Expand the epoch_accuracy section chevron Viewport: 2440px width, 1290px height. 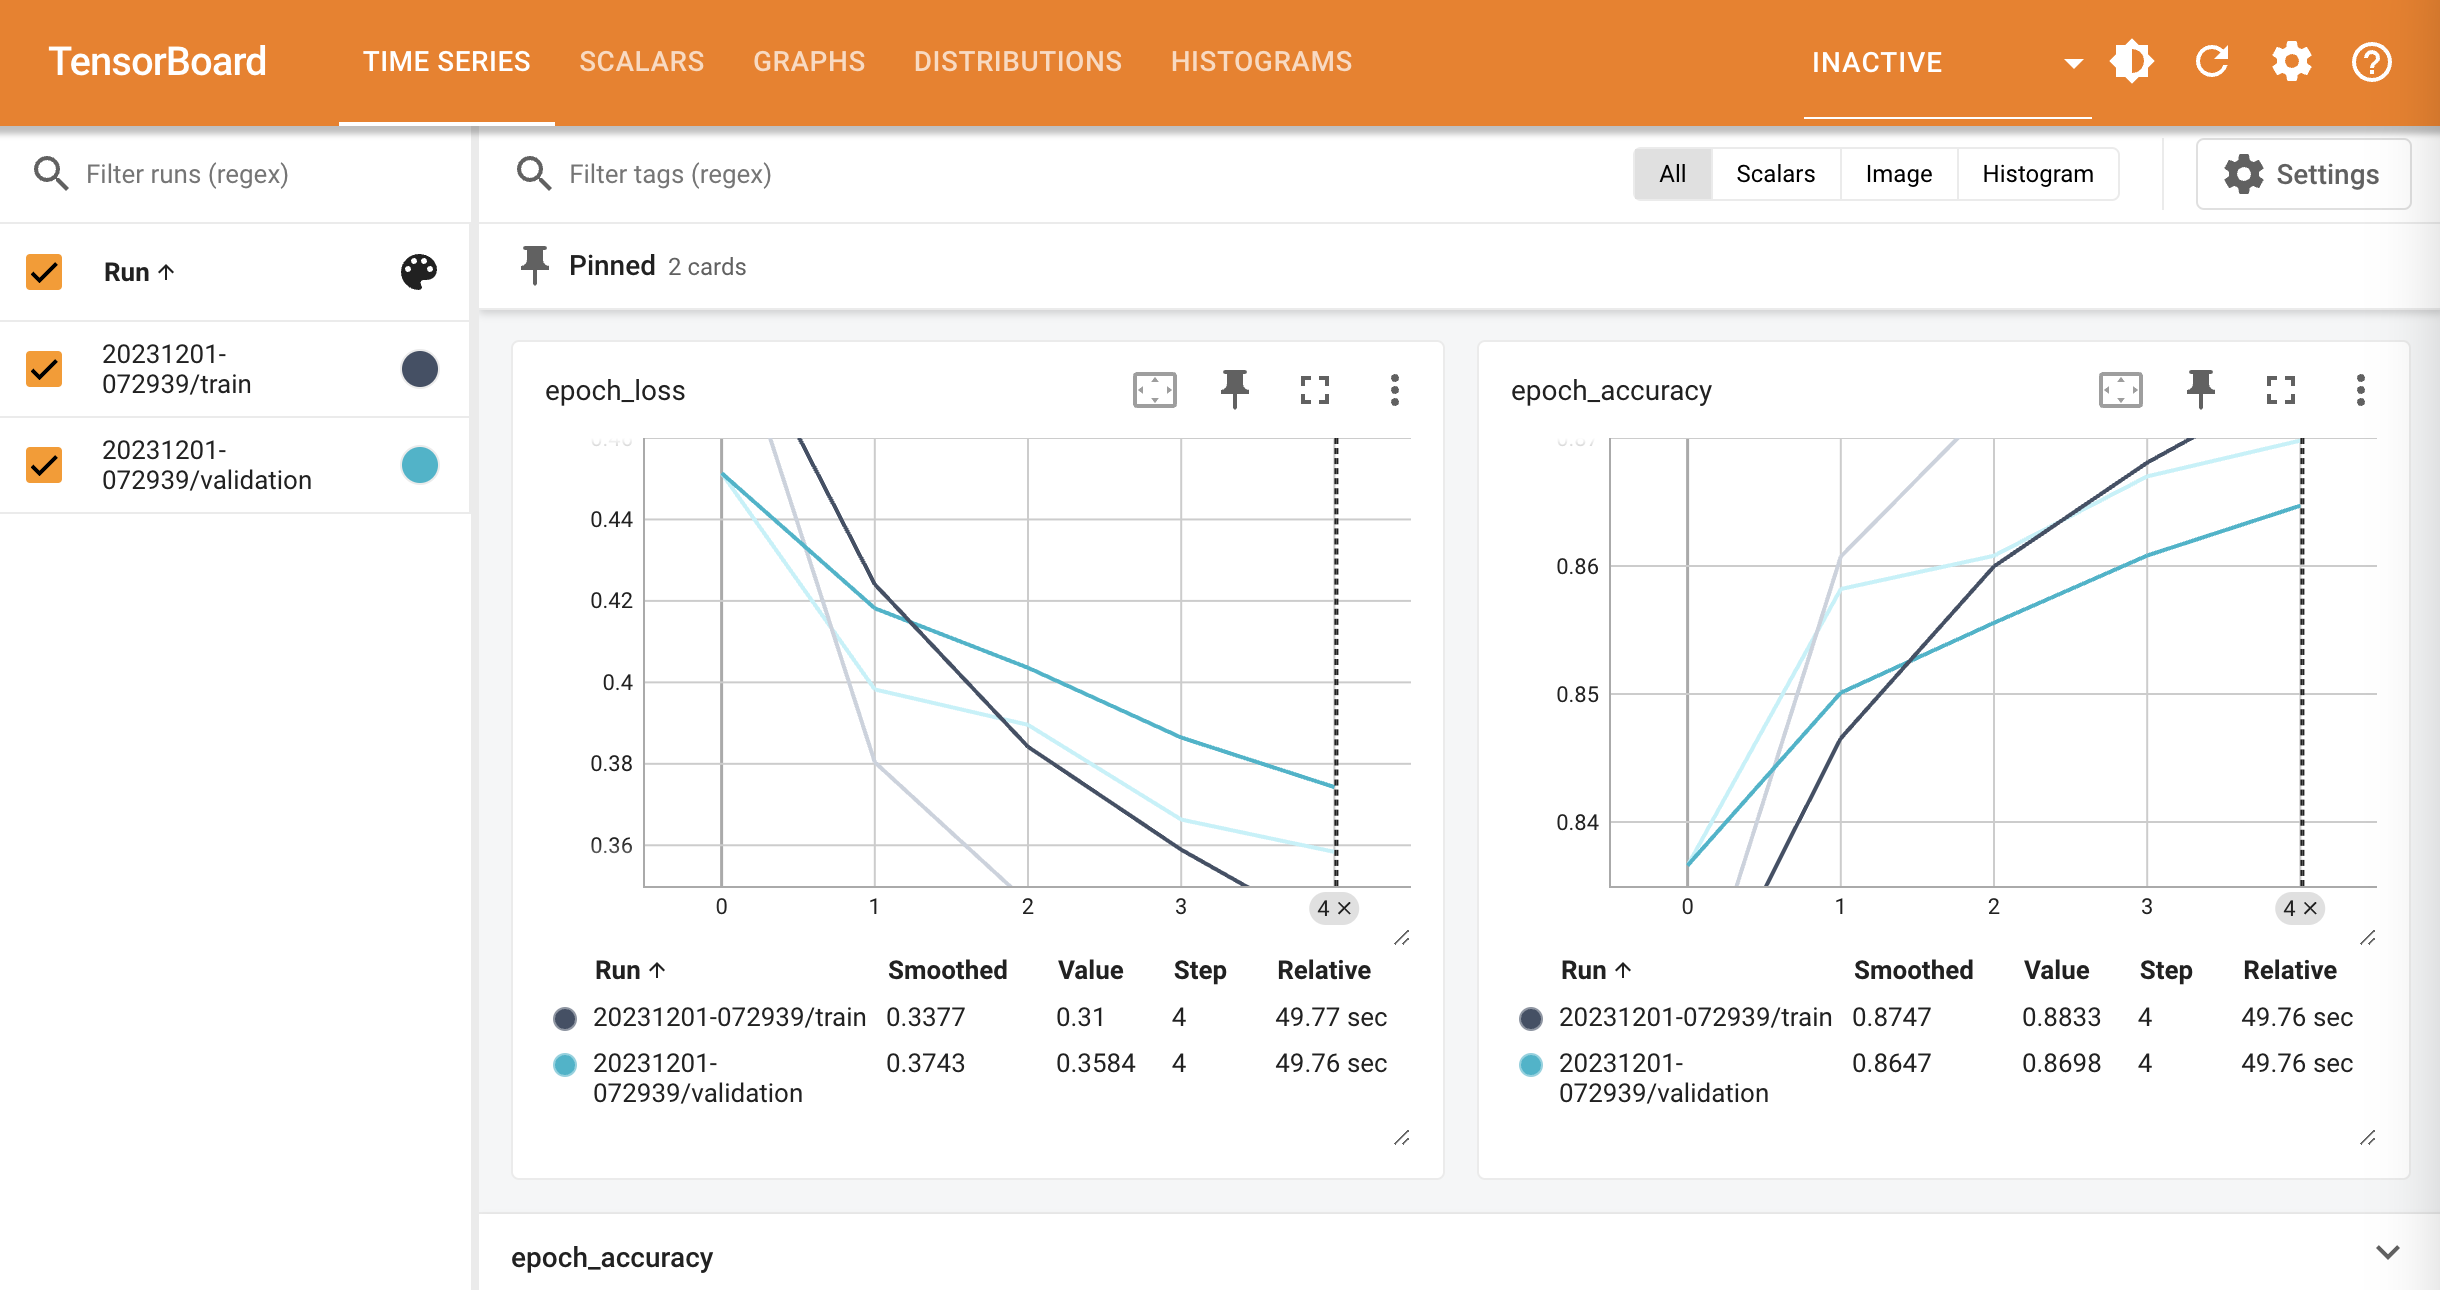pos(2388,1253)
